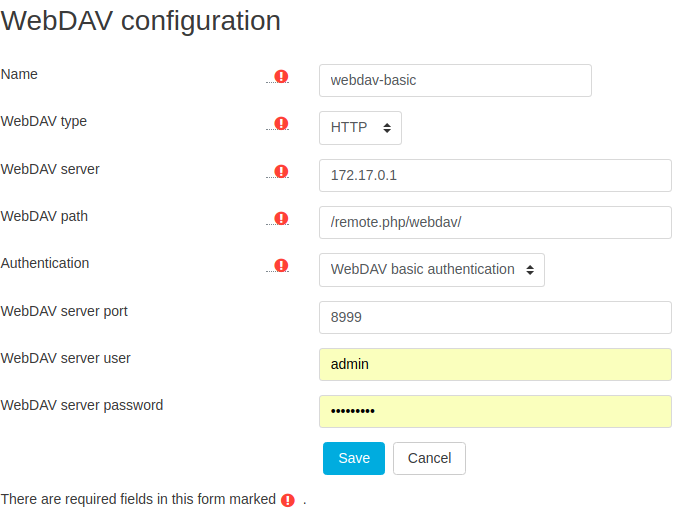
Task: Click required icon beside Authentication
Action: [281, 266]
